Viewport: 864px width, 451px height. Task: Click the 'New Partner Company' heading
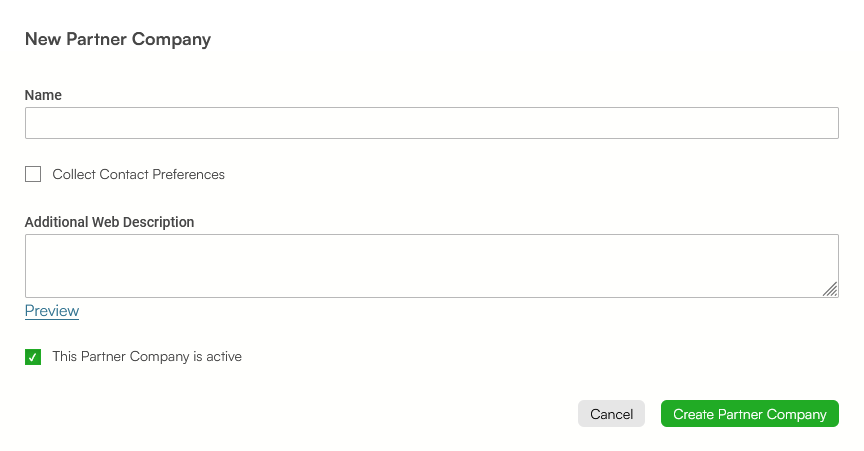click(x=118, y=39)
